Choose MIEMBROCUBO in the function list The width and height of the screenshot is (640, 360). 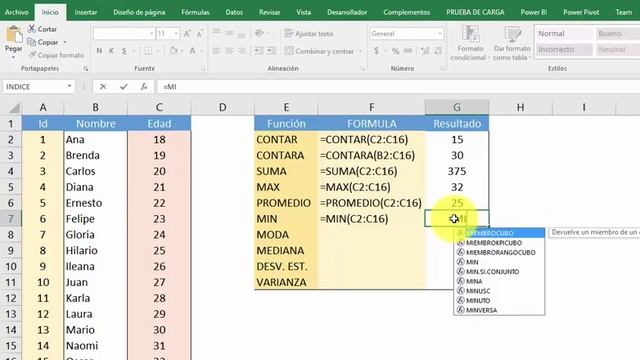499,233
